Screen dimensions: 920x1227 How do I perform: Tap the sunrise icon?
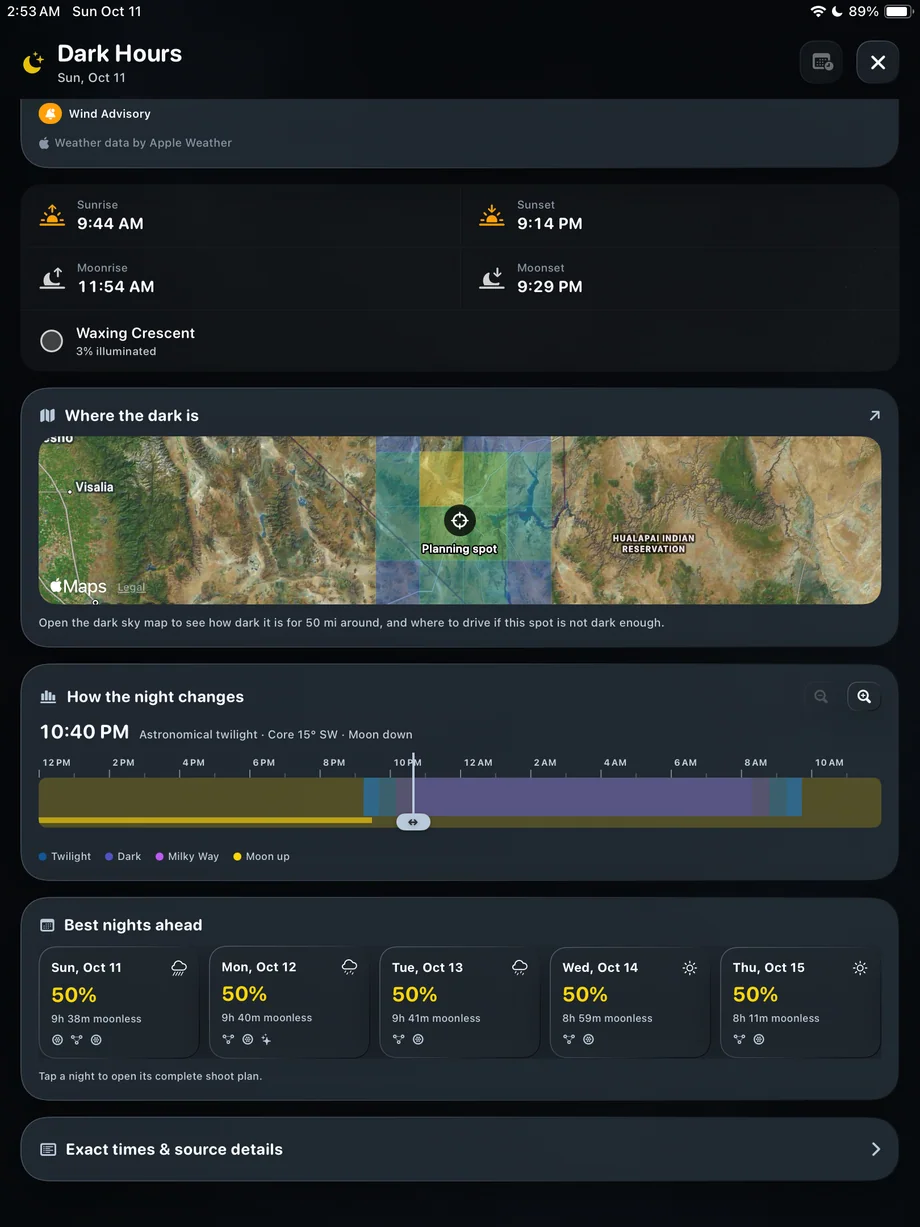point(52,214)
